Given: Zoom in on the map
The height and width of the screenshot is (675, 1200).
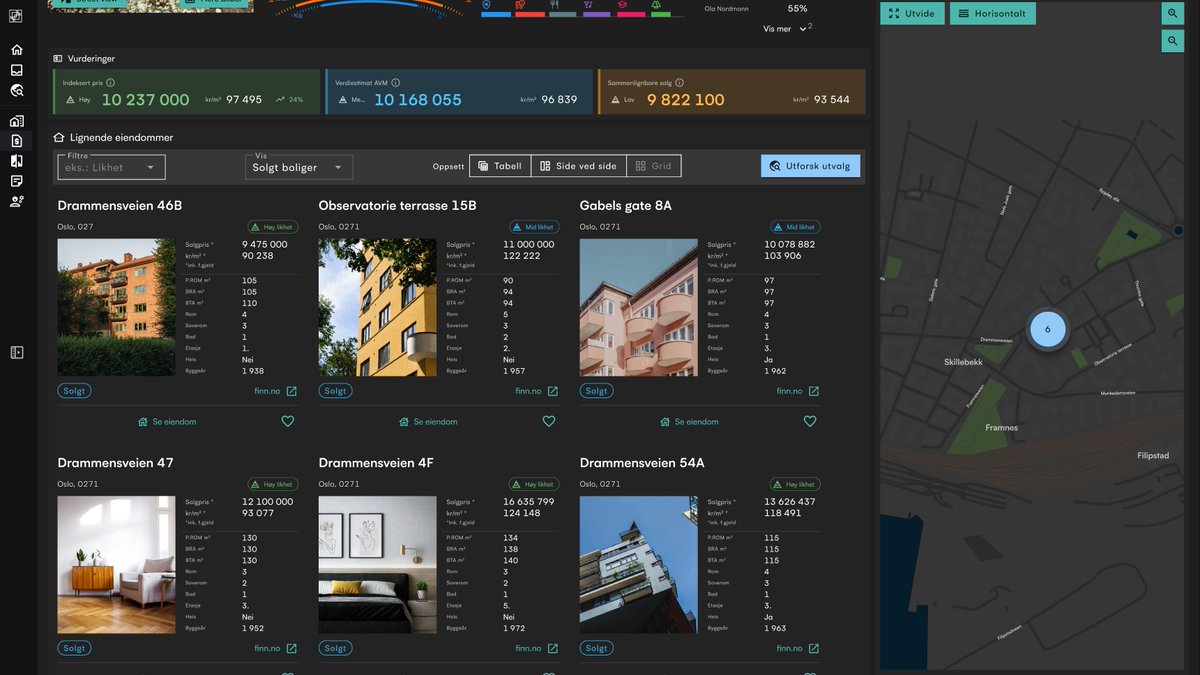Looking at the screenshot, I should click(x=1172, y=14).
